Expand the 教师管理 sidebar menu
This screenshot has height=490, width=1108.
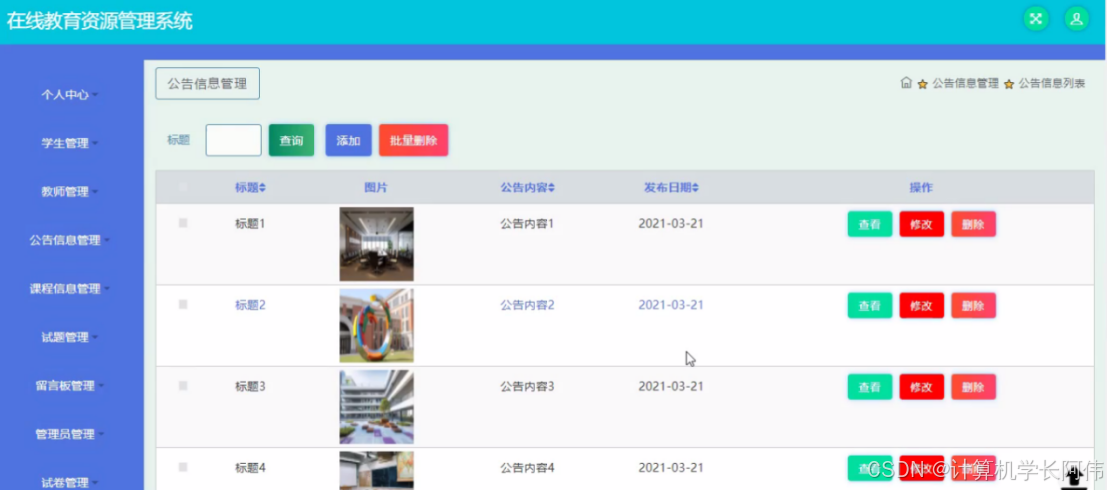click(x=69, y=192)
